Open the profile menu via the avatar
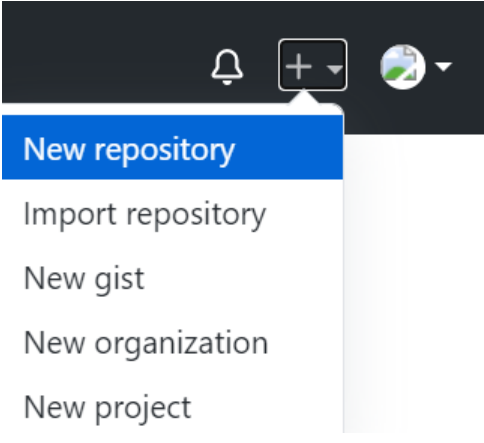This screenshot has height=443, width=484. pos(403,67)
